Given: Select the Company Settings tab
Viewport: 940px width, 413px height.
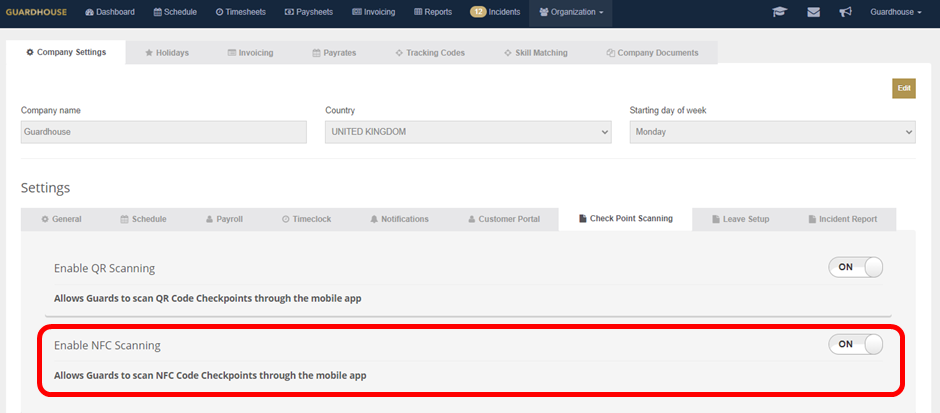Looking at the screenshot, I should (66, 52).
